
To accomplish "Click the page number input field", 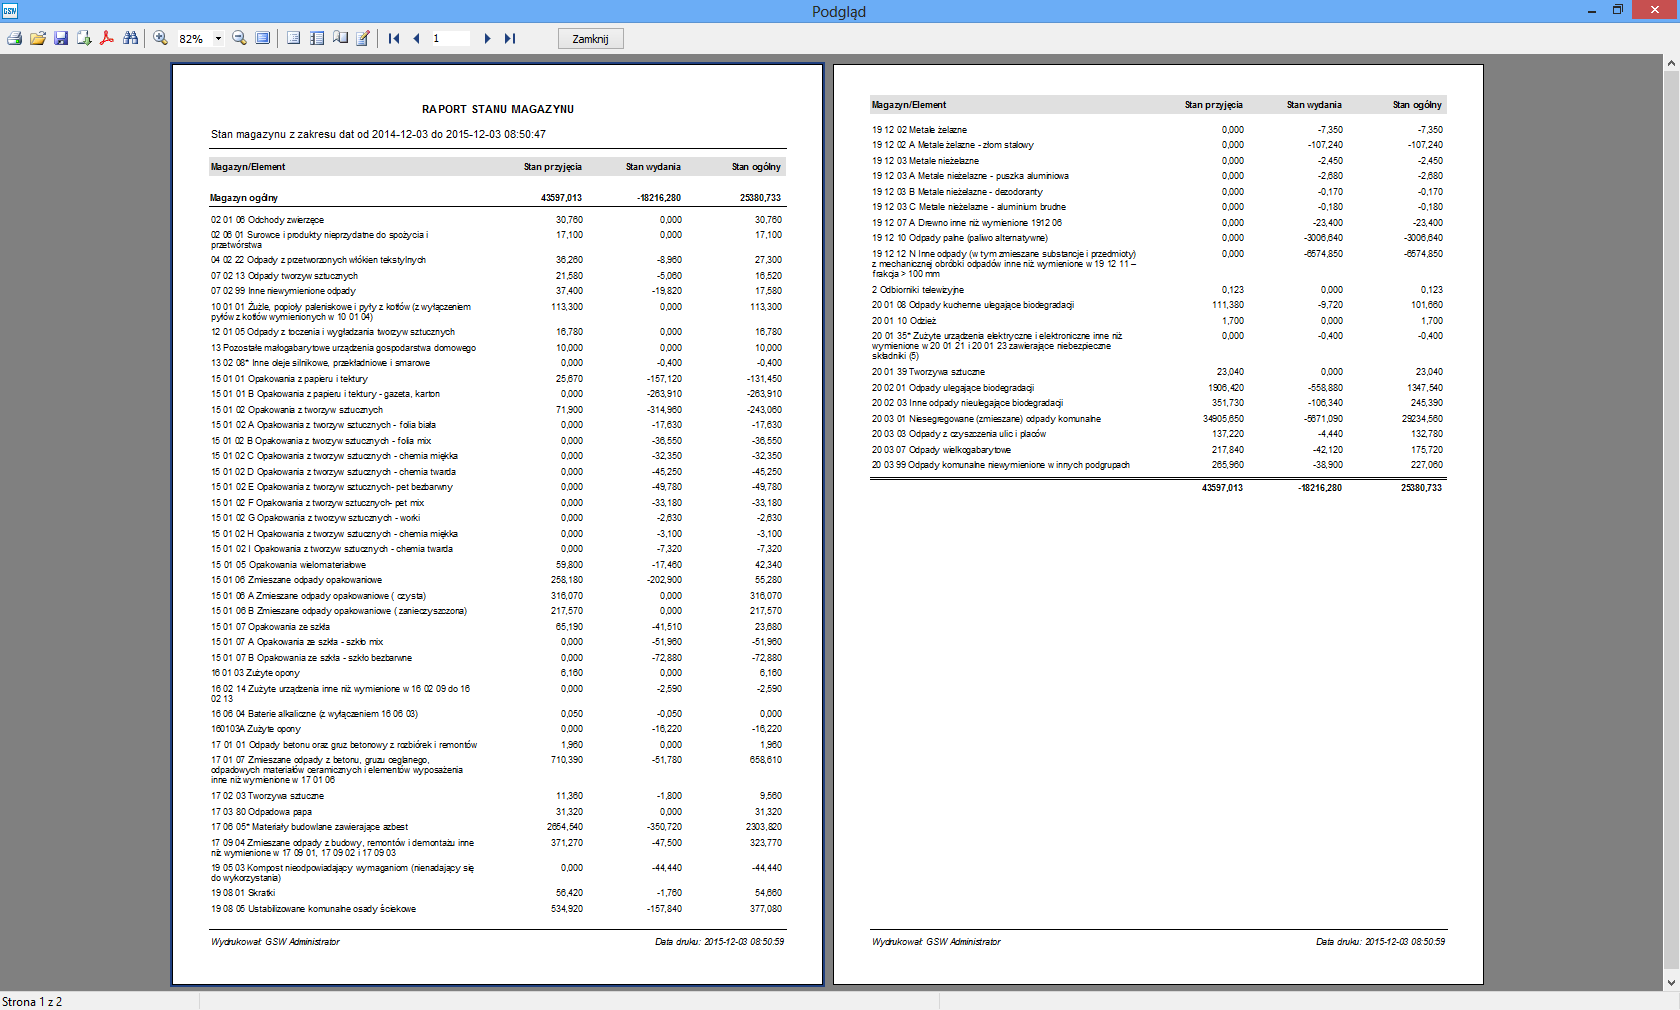I will pyautogui.click(x=450, y=38).
